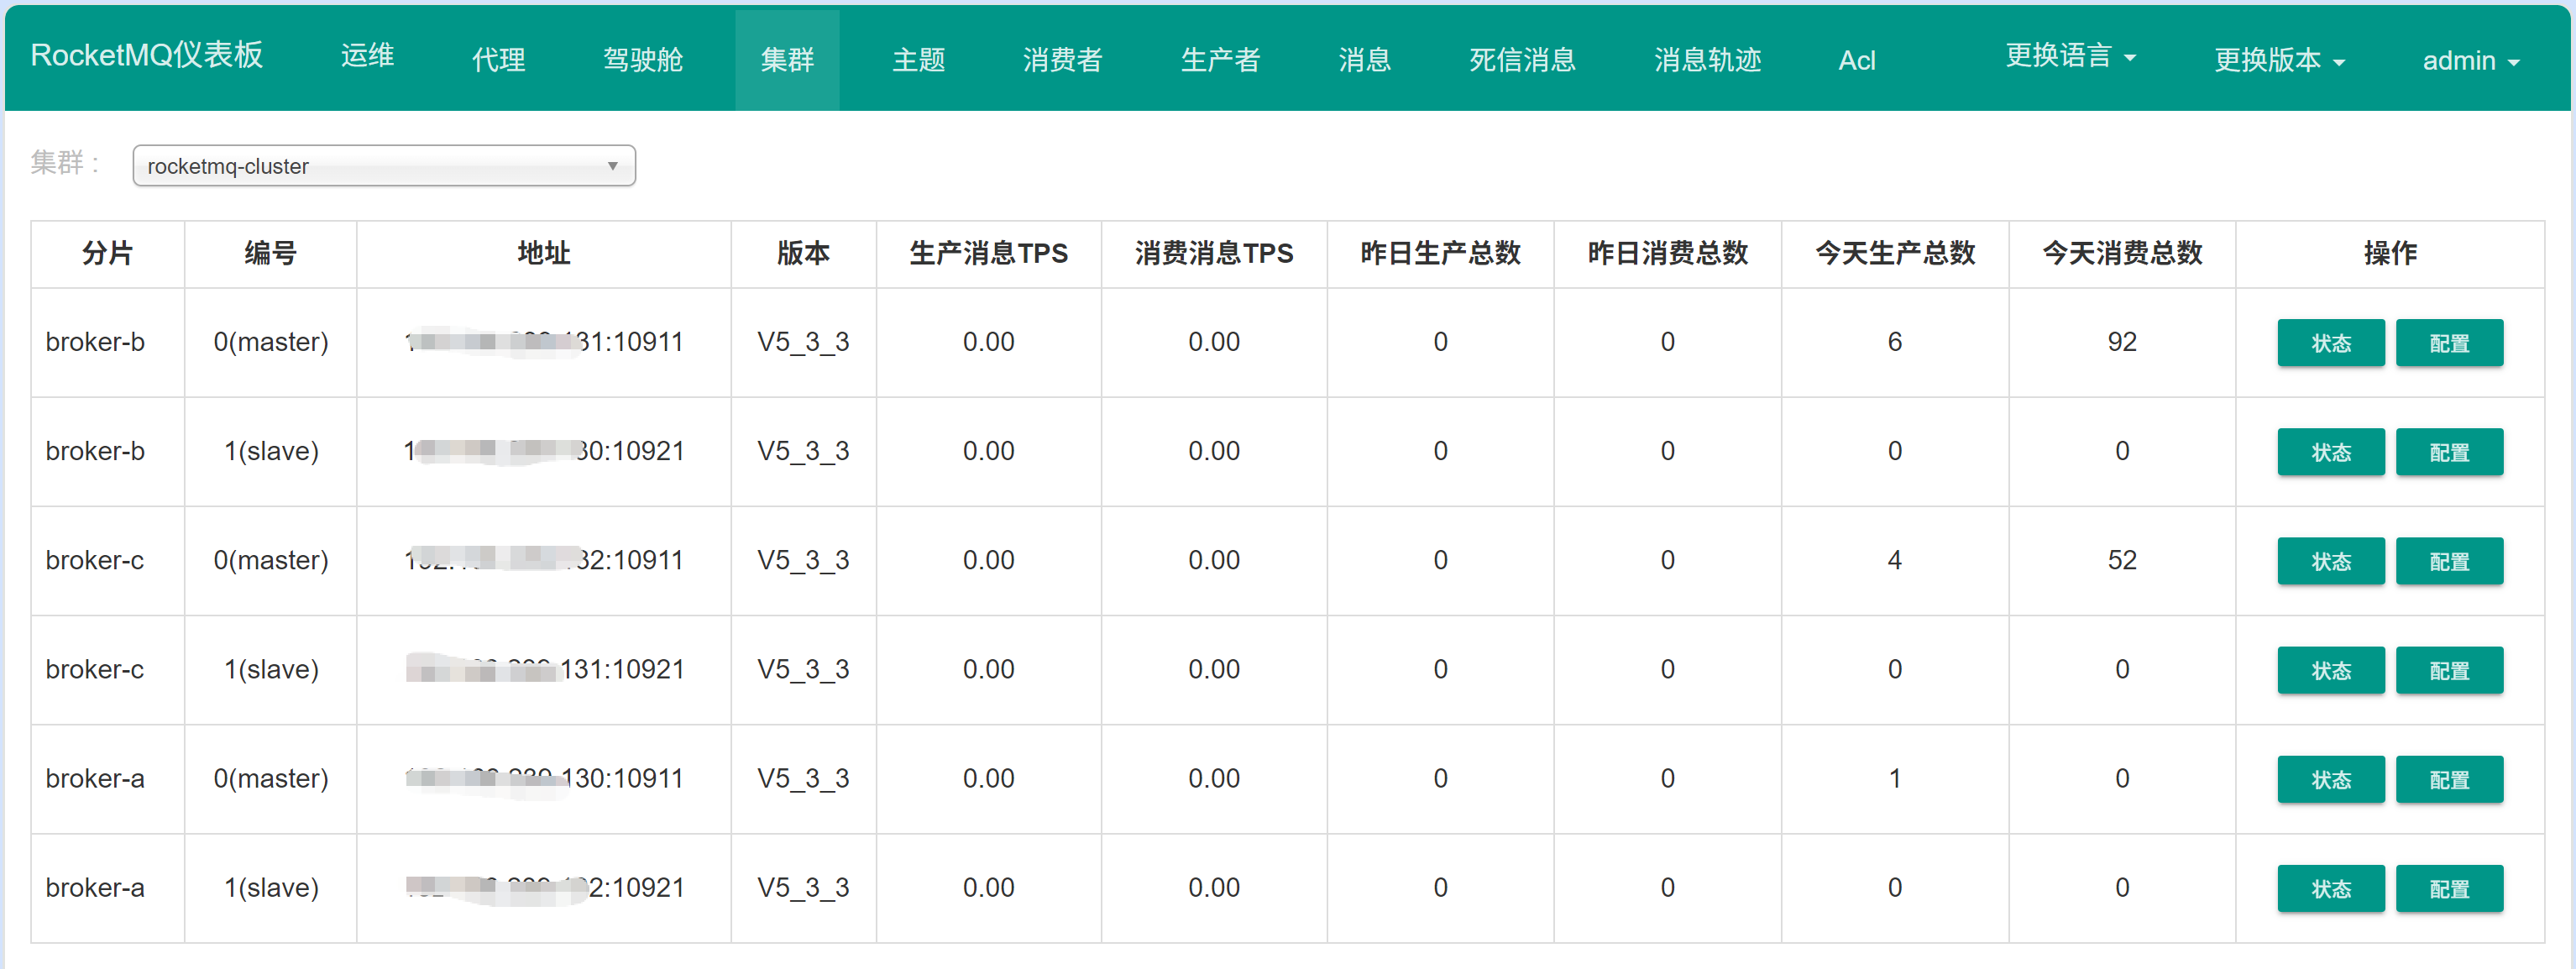Screen dimensions: 2576x969
Task: Open the cluster selection dropdown
Action: (x=383, y=166)
